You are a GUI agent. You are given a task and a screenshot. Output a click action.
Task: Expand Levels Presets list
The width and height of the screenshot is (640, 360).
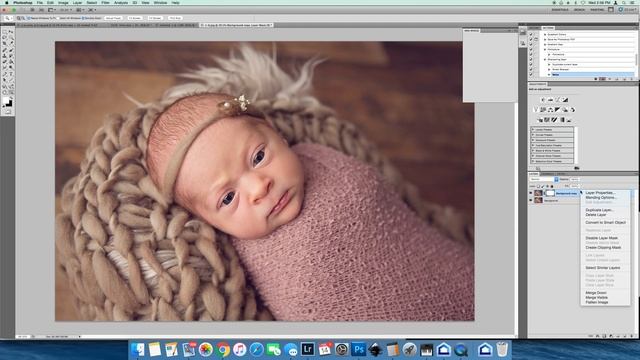533,130
